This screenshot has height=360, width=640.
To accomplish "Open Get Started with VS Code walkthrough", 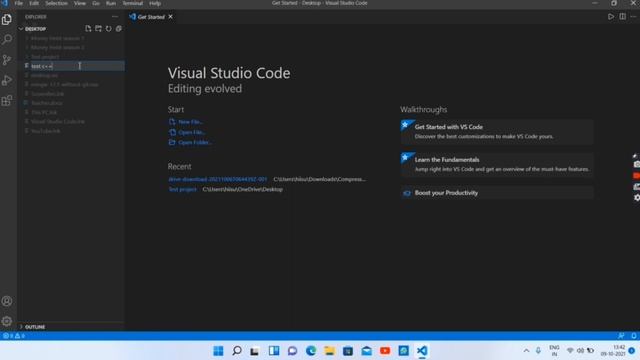I will tap(497, 131).
